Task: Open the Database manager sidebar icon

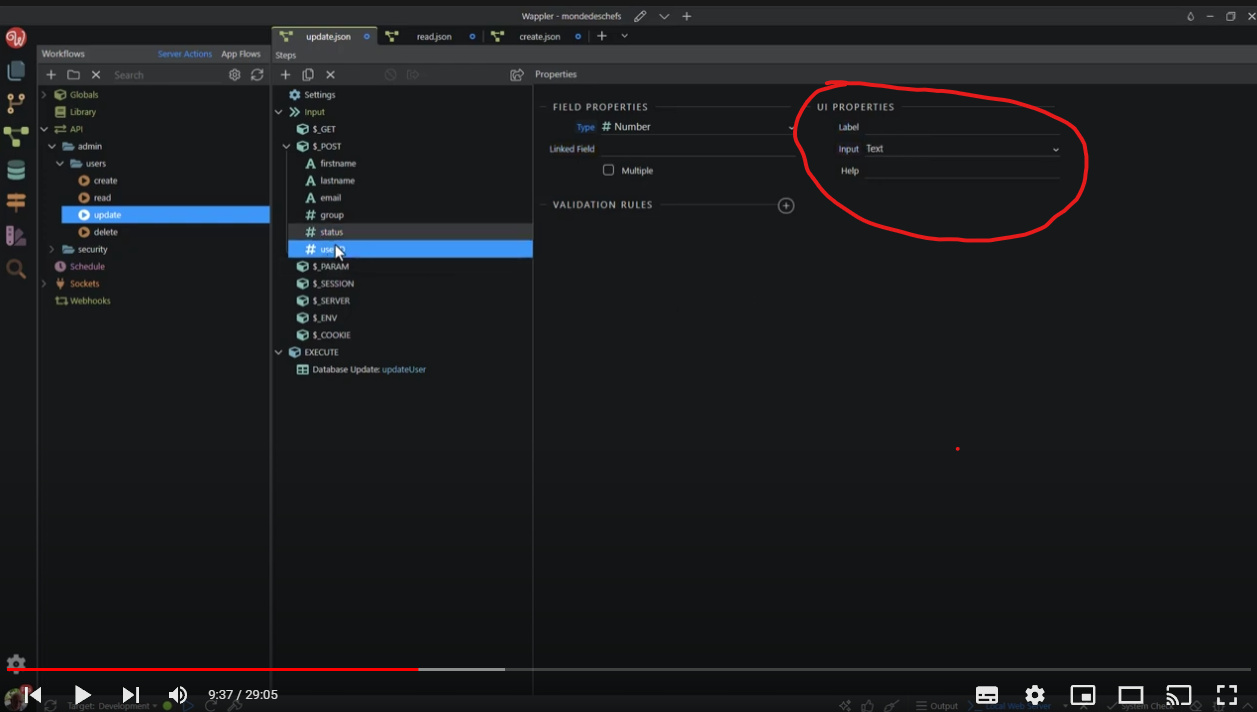Action: 16,170
